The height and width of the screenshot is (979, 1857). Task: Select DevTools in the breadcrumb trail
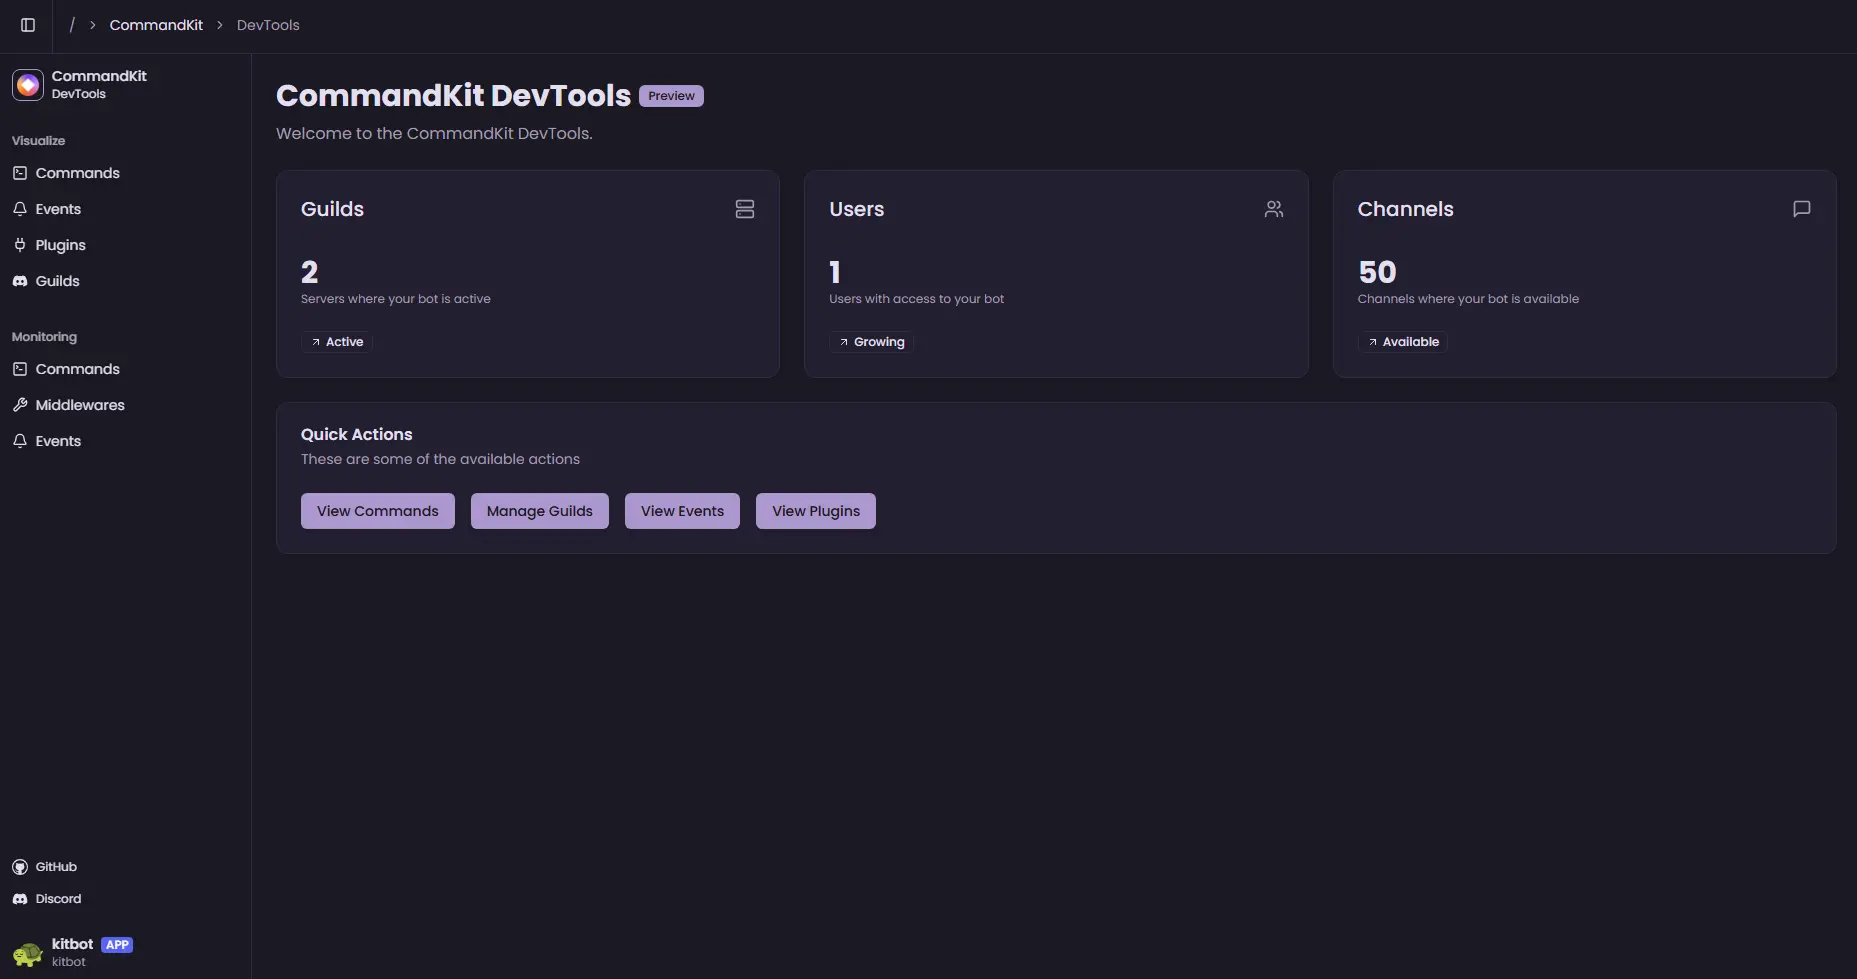coord(267,24)
